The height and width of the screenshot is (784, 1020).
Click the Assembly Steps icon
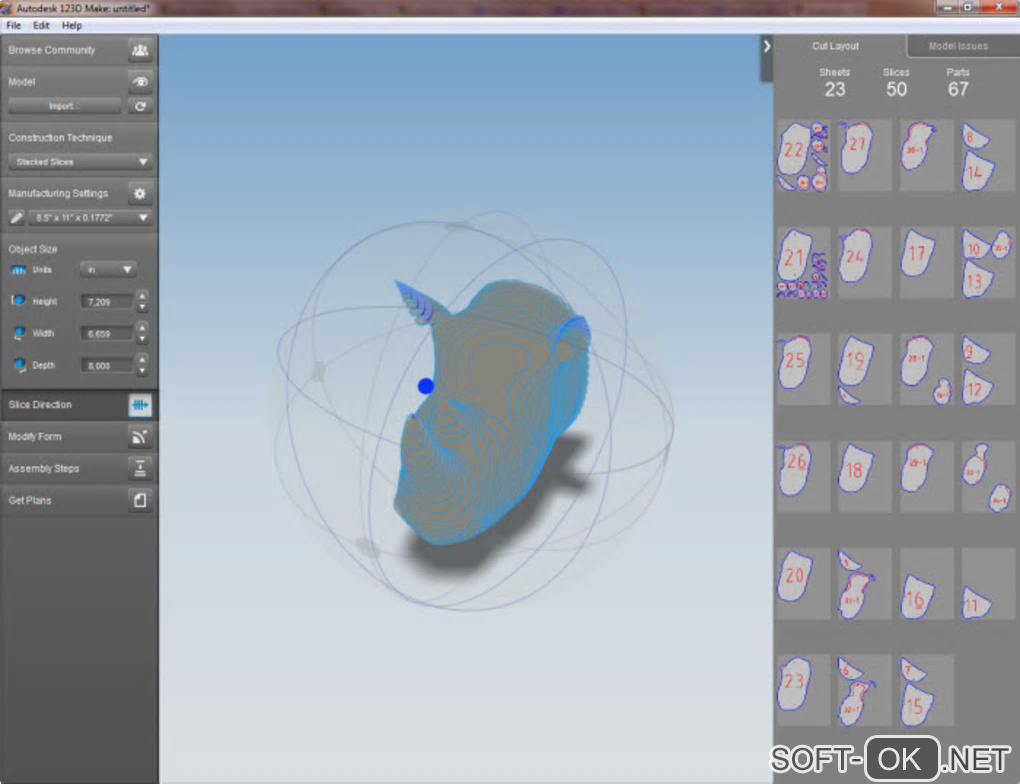click(x=140, y=468)
